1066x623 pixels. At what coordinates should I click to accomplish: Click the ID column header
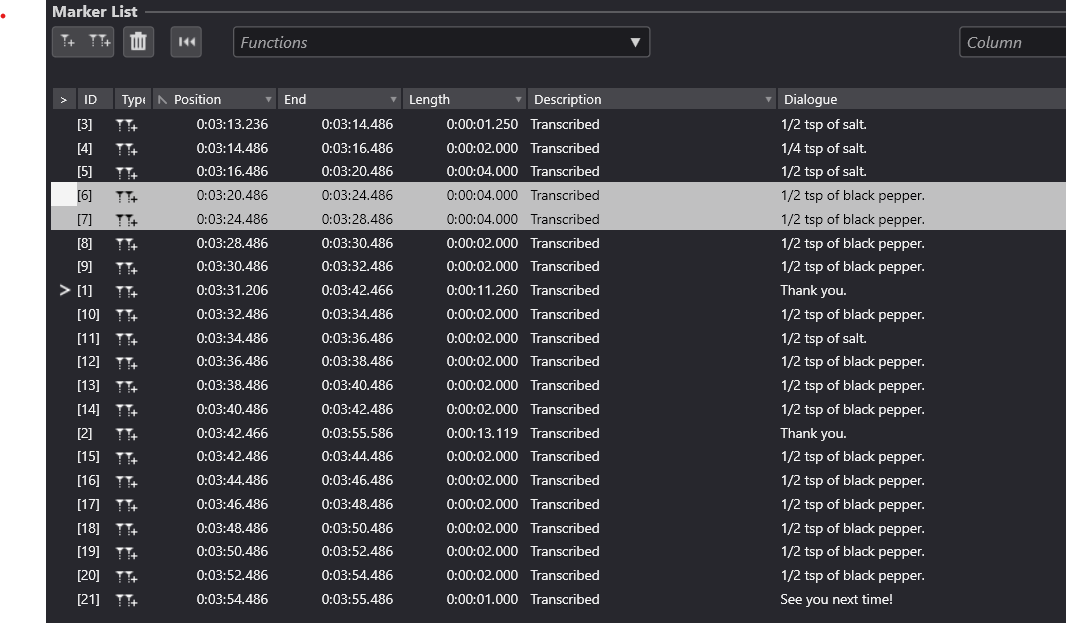click(91, 100)
